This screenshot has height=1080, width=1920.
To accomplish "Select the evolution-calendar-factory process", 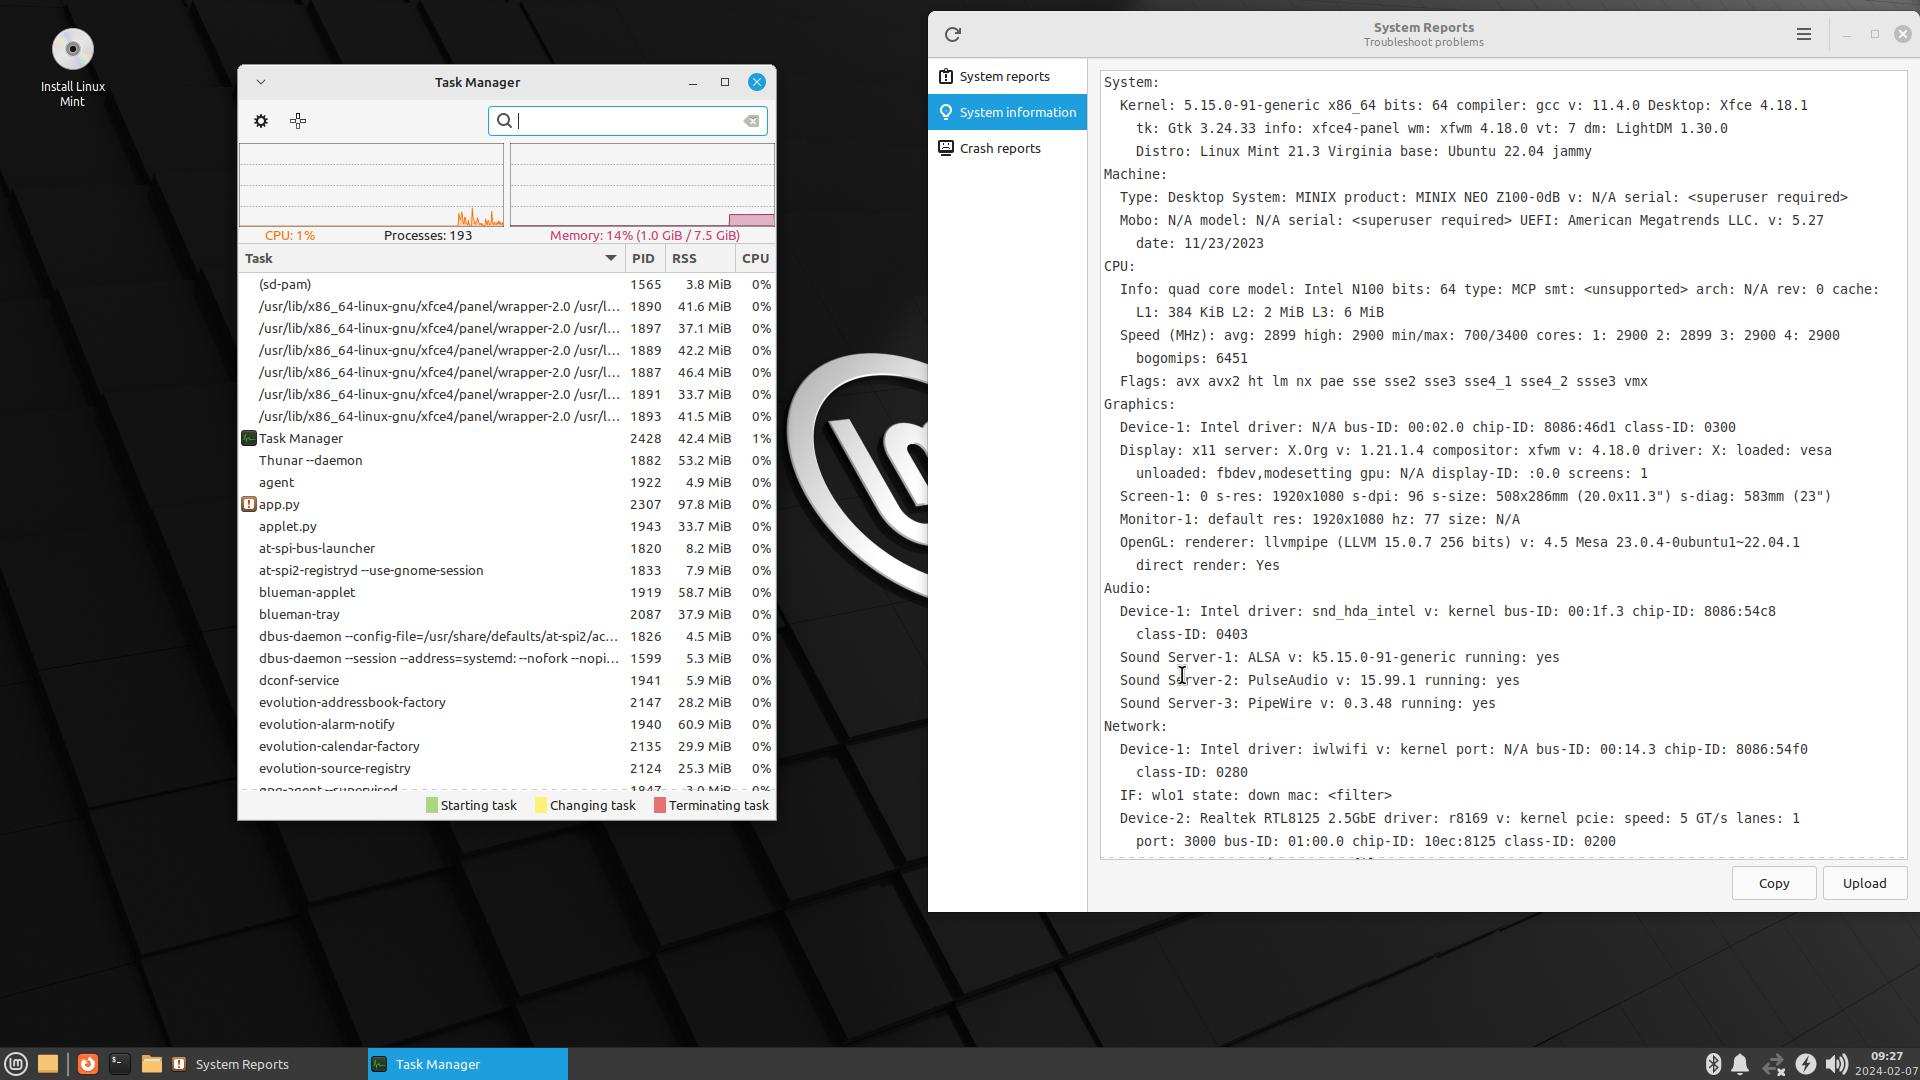I will (x=507, y=746).
